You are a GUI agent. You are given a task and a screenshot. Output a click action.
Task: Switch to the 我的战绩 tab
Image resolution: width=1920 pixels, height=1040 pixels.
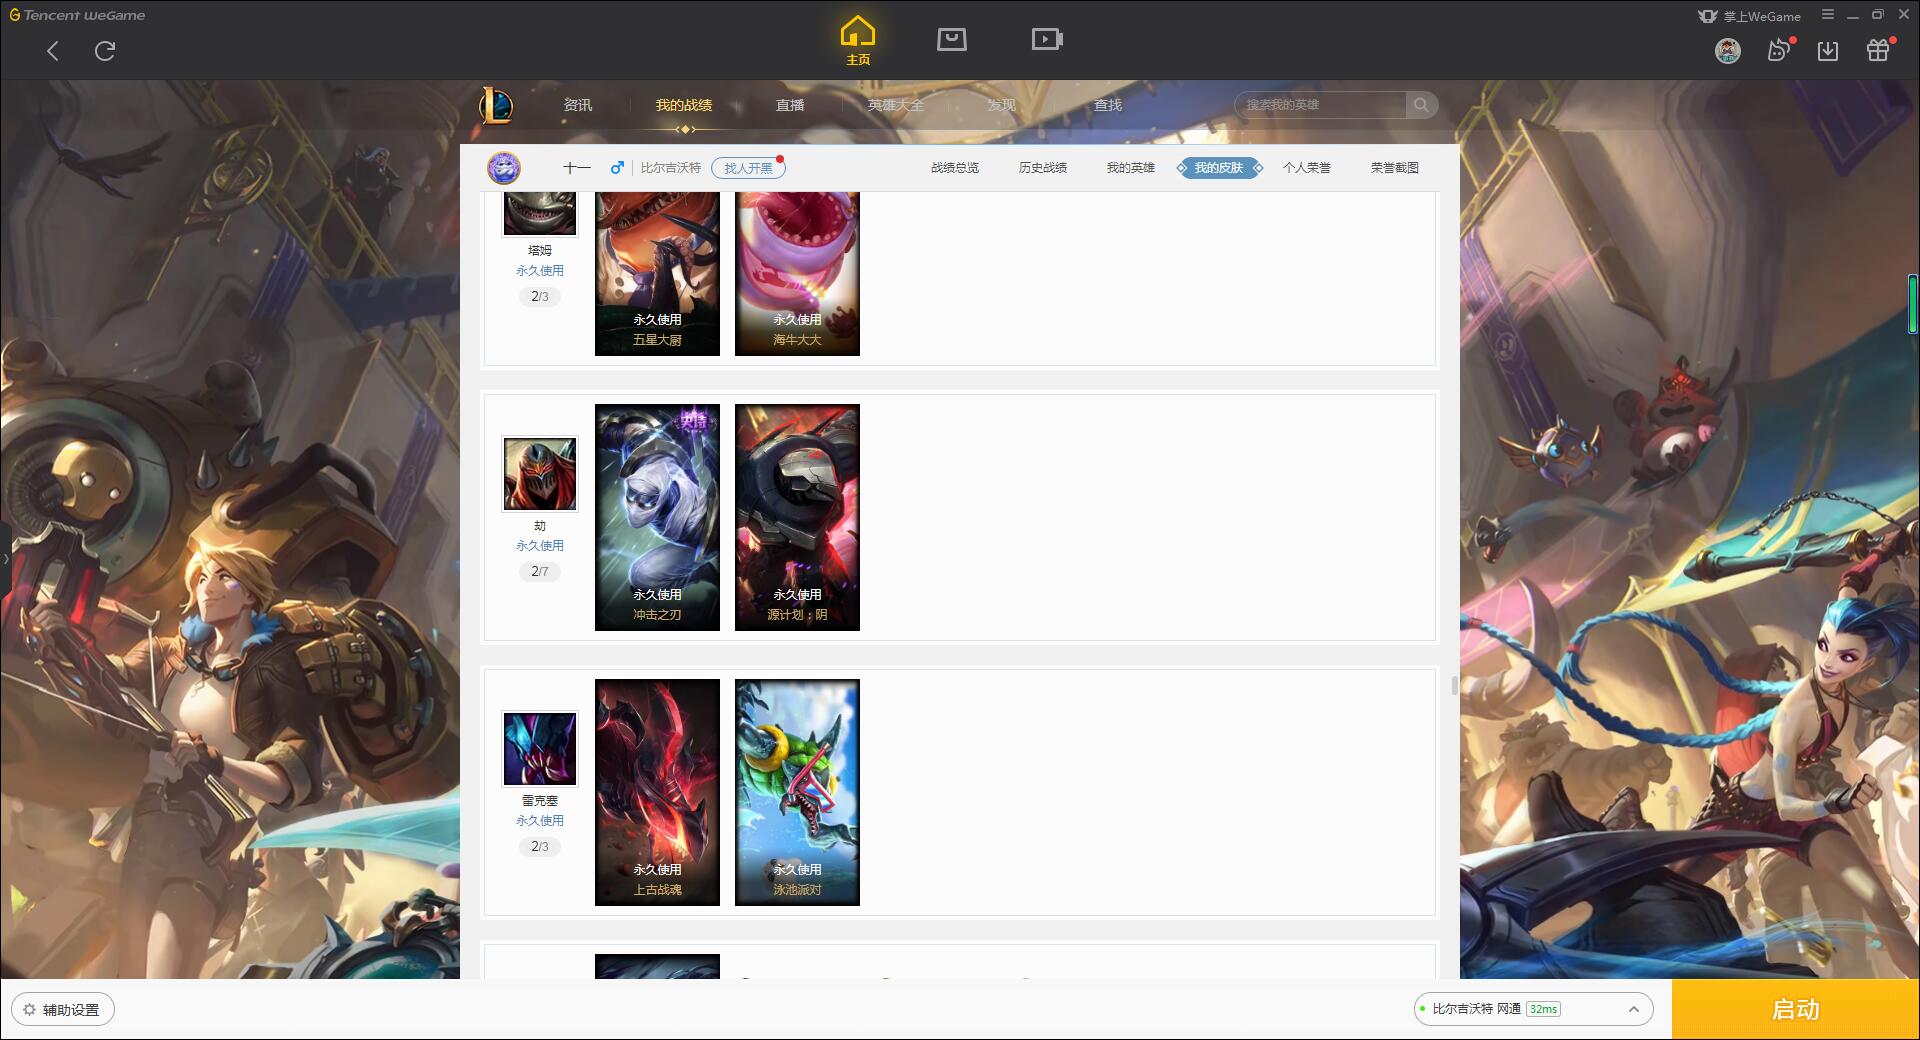[684, 105]
